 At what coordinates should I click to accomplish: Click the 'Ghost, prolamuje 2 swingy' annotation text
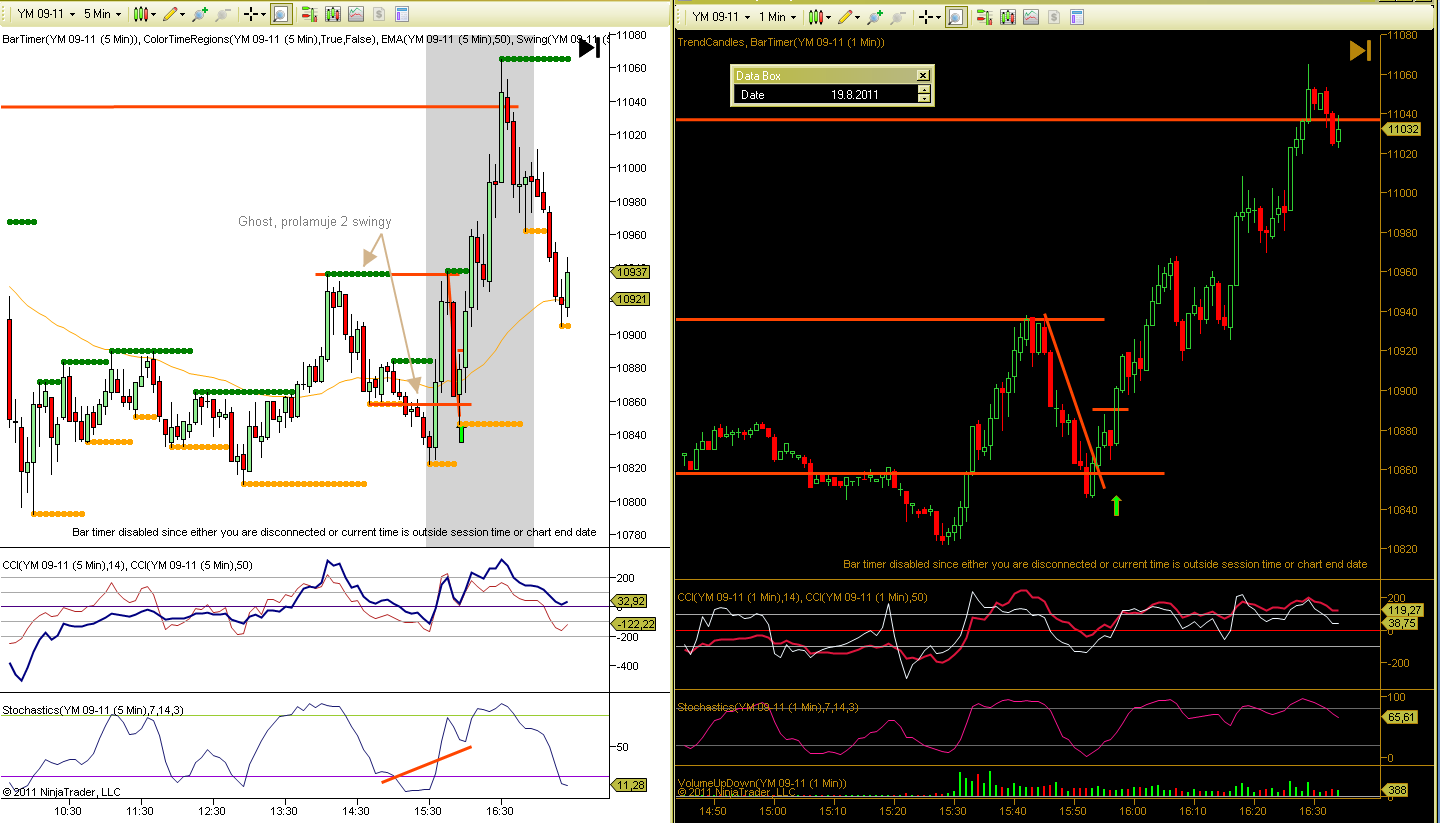point(315,221)
